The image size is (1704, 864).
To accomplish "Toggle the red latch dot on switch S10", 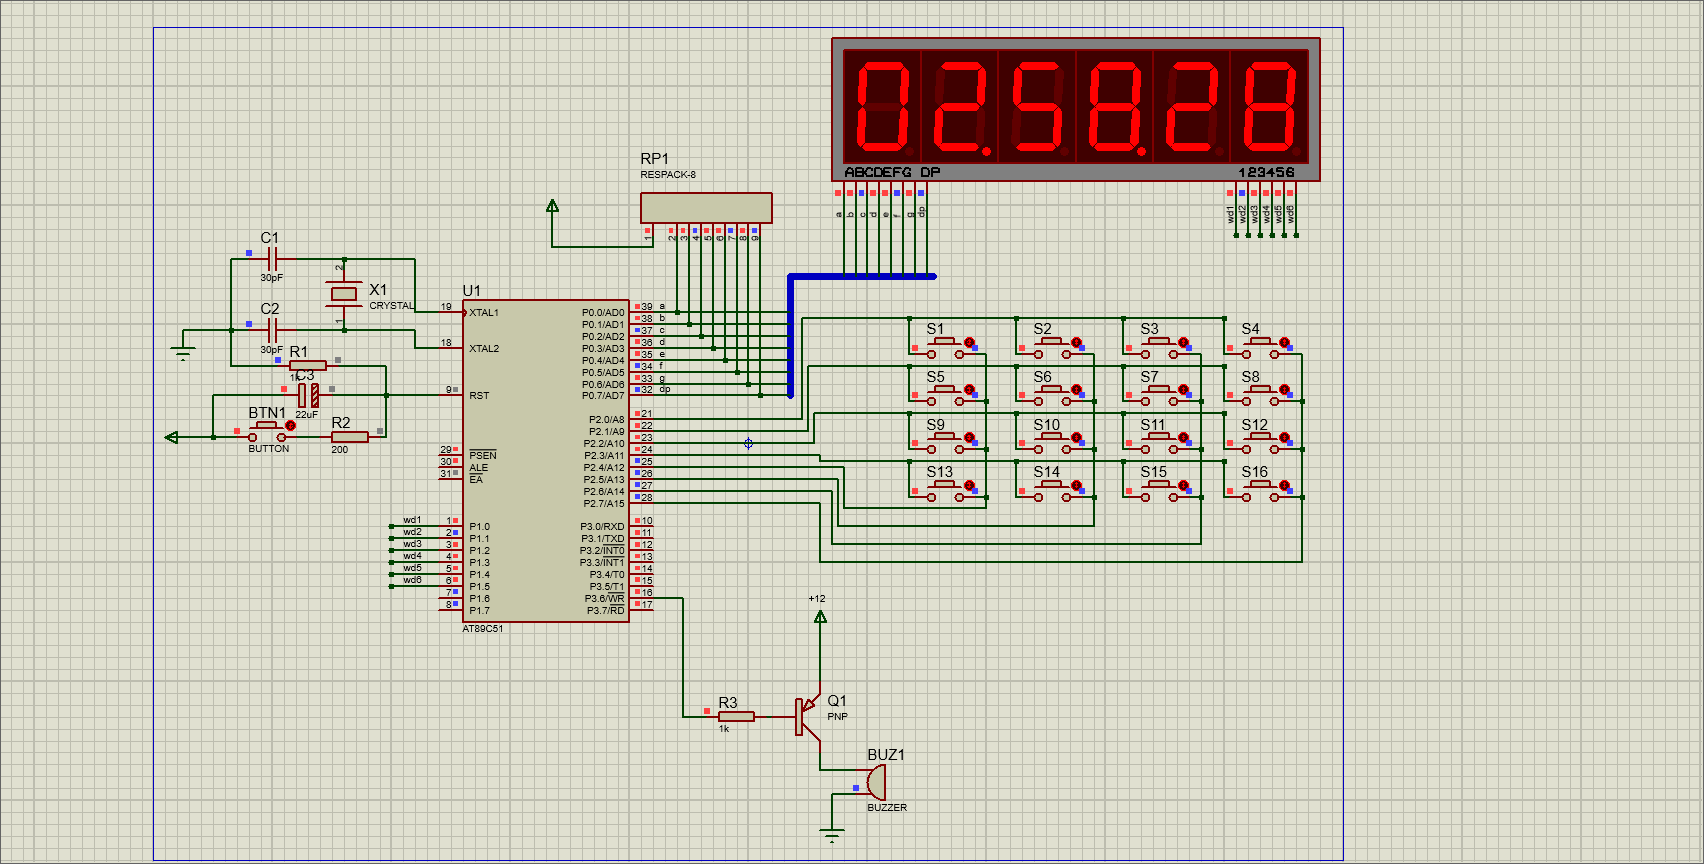I will [x=1076, y=438].
